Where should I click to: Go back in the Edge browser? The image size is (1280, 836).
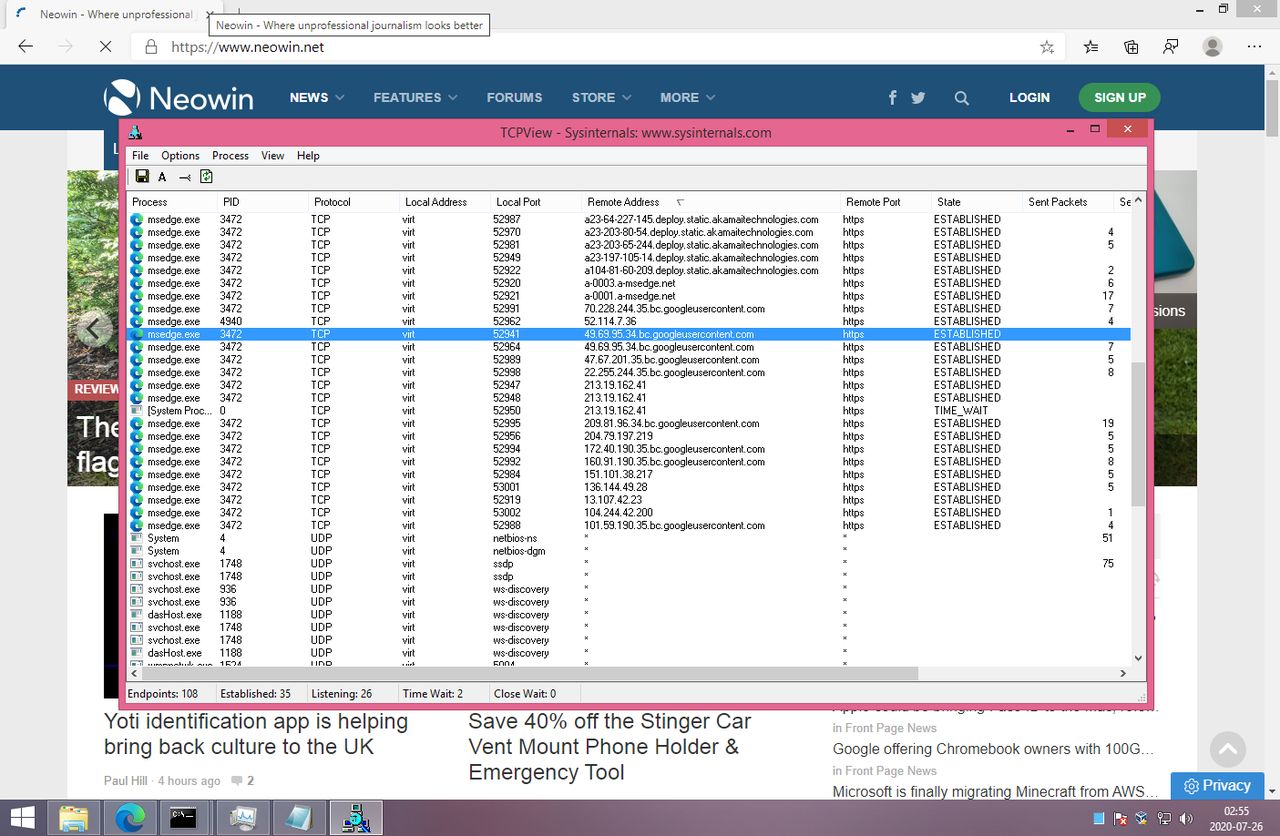(x=26, y=47)
